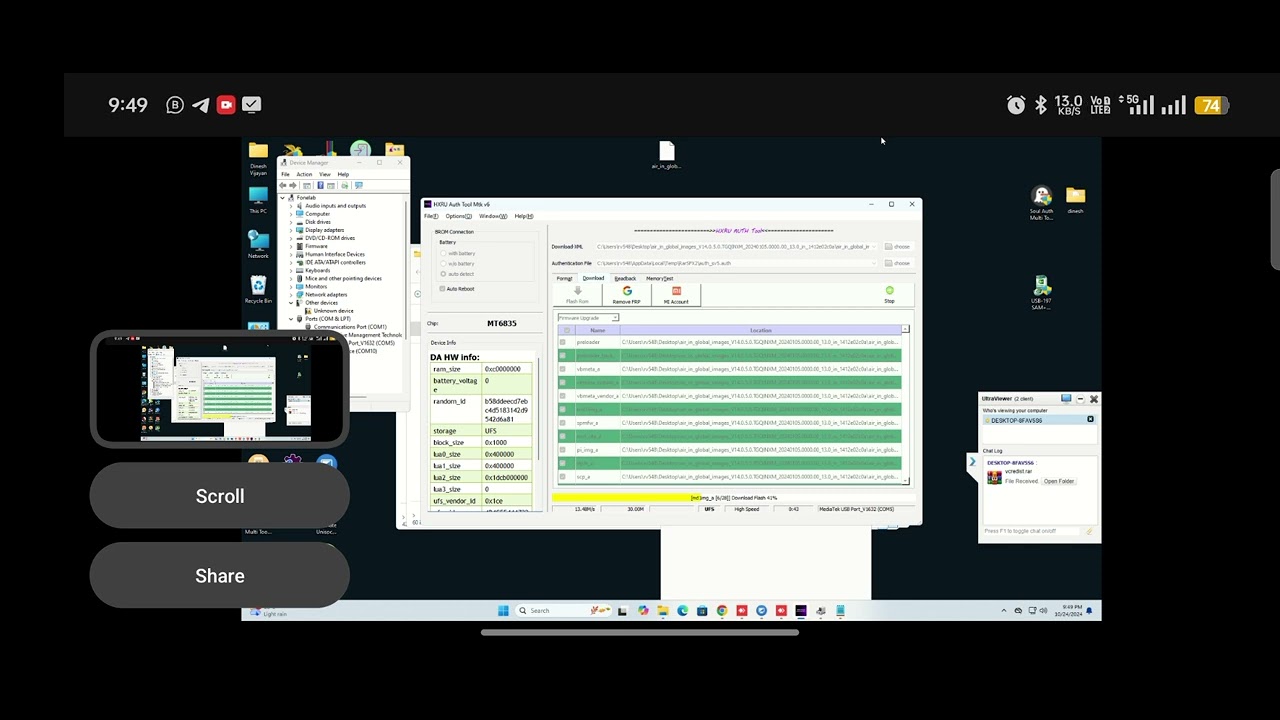Select the 'with battery' radio option

click(443, 253)
